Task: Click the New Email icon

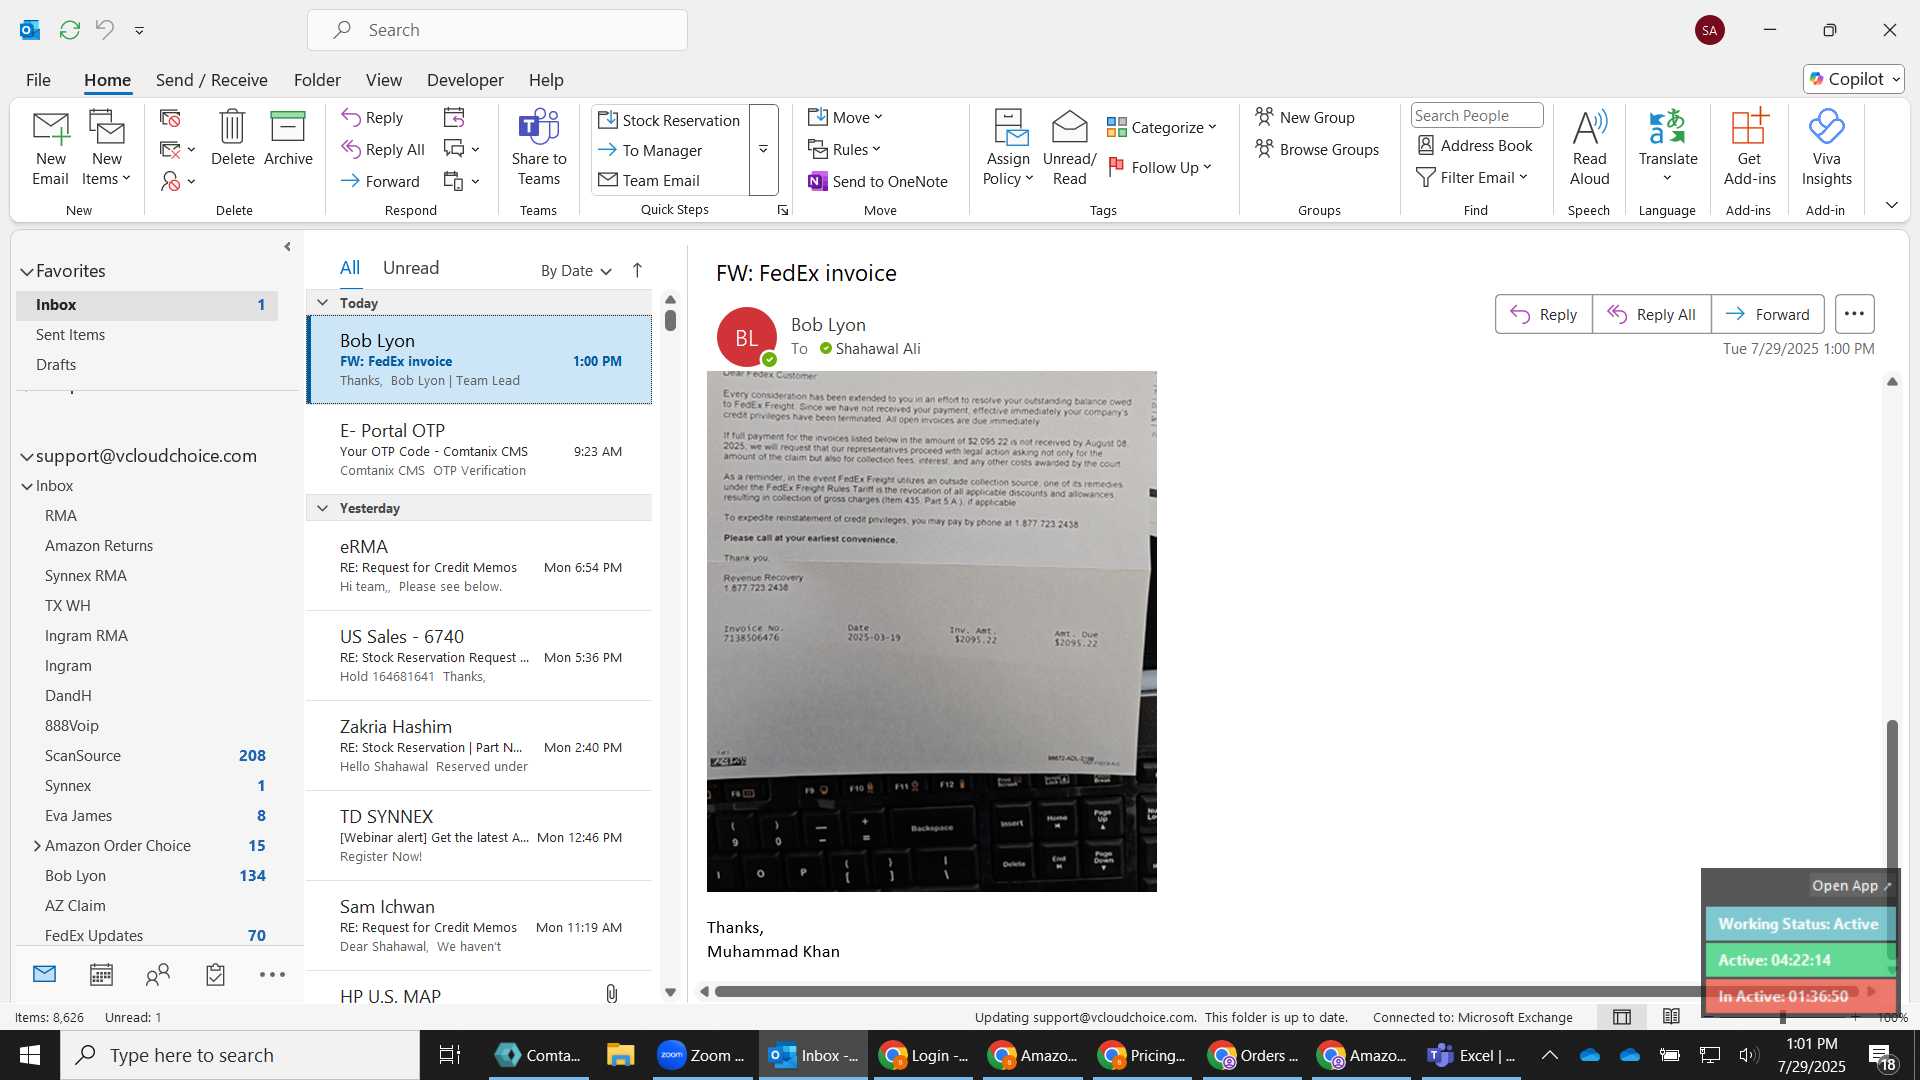Action: 50,148
